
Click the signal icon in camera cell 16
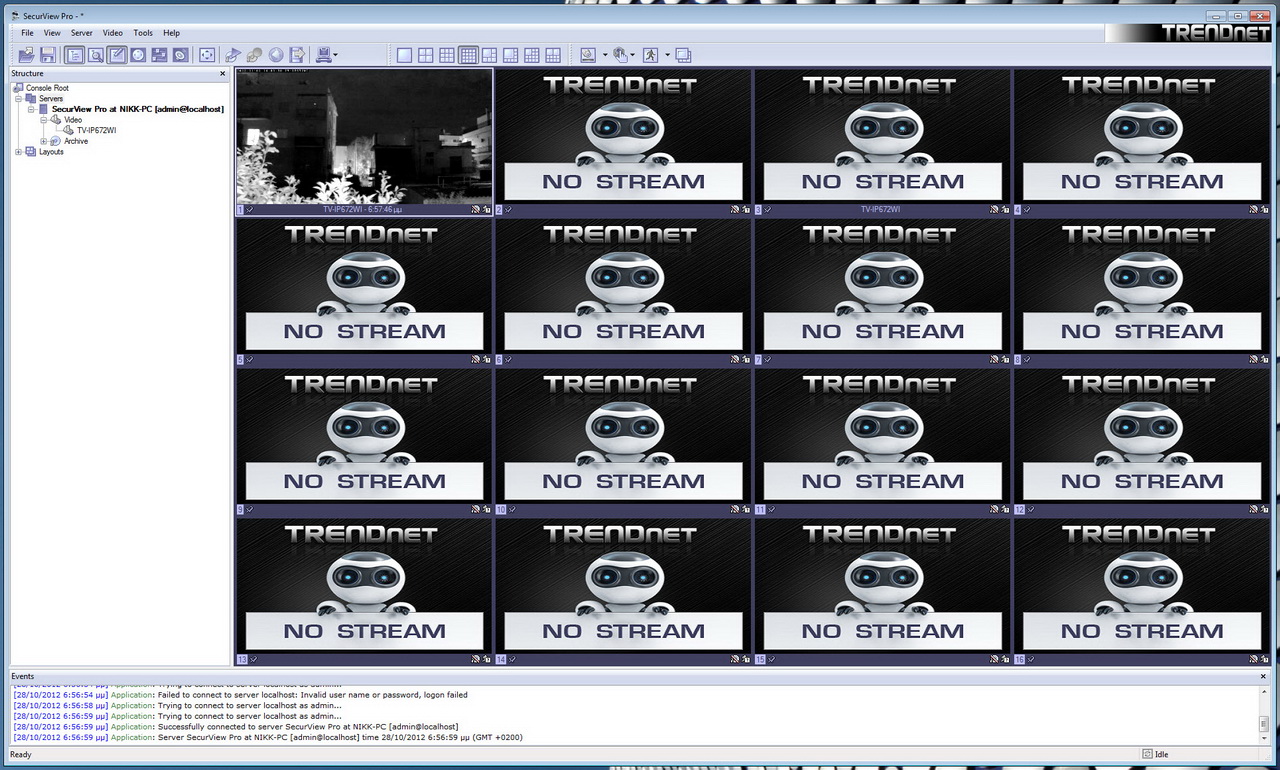pyautogui.click(x=1253, y=660)
